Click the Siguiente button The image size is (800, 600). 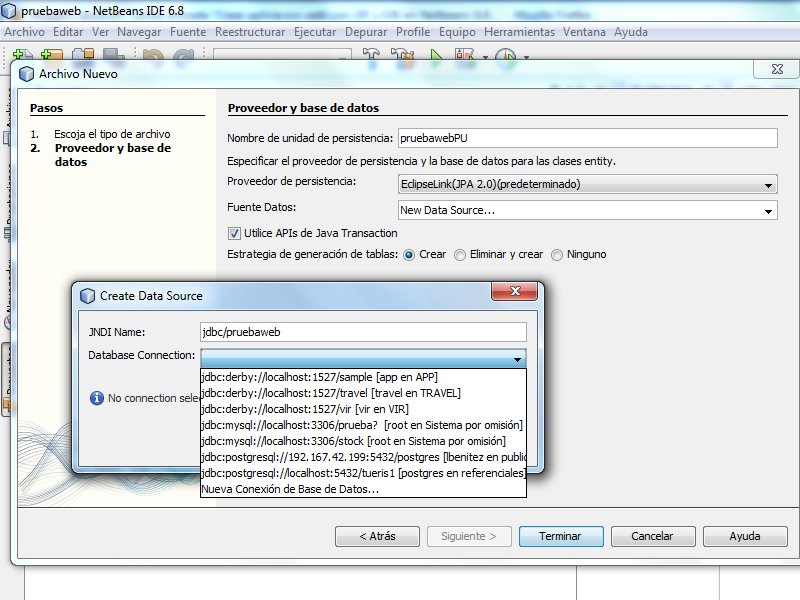pos(469,536)
